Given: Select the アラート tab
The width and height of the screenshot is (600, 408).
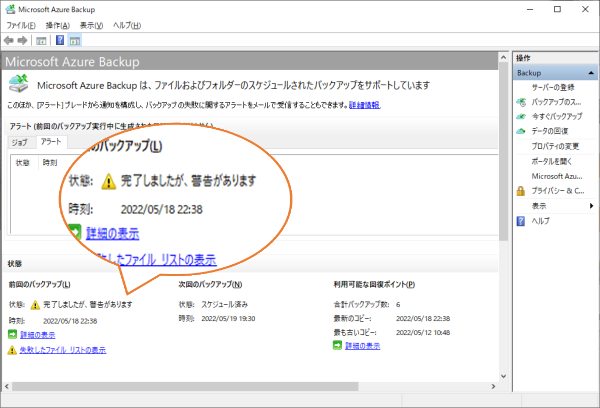Looking at the screenshot, I should click(51, 142).
